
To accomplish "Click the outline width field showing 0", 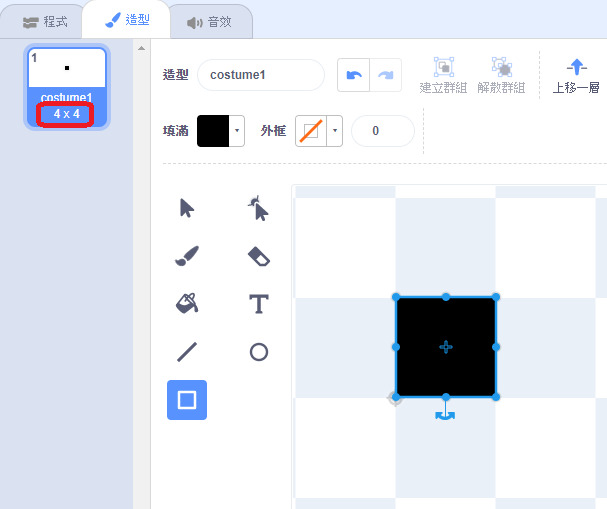I will 383,131.
